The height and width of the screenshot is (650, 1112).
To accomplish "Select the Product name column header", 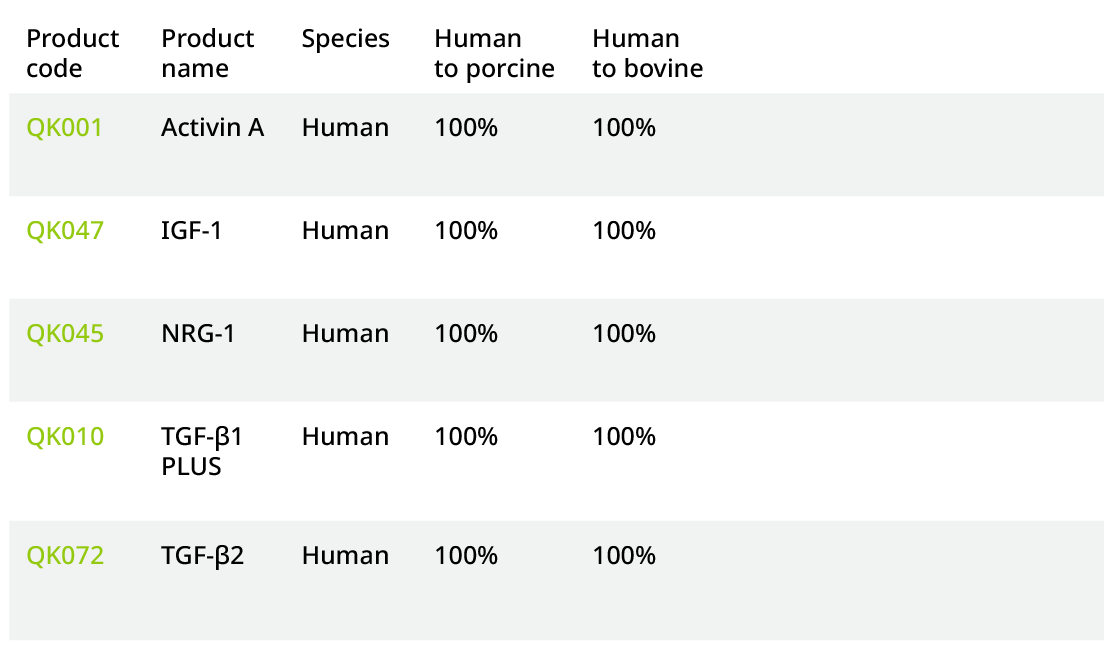I will [x=208, y=54].
